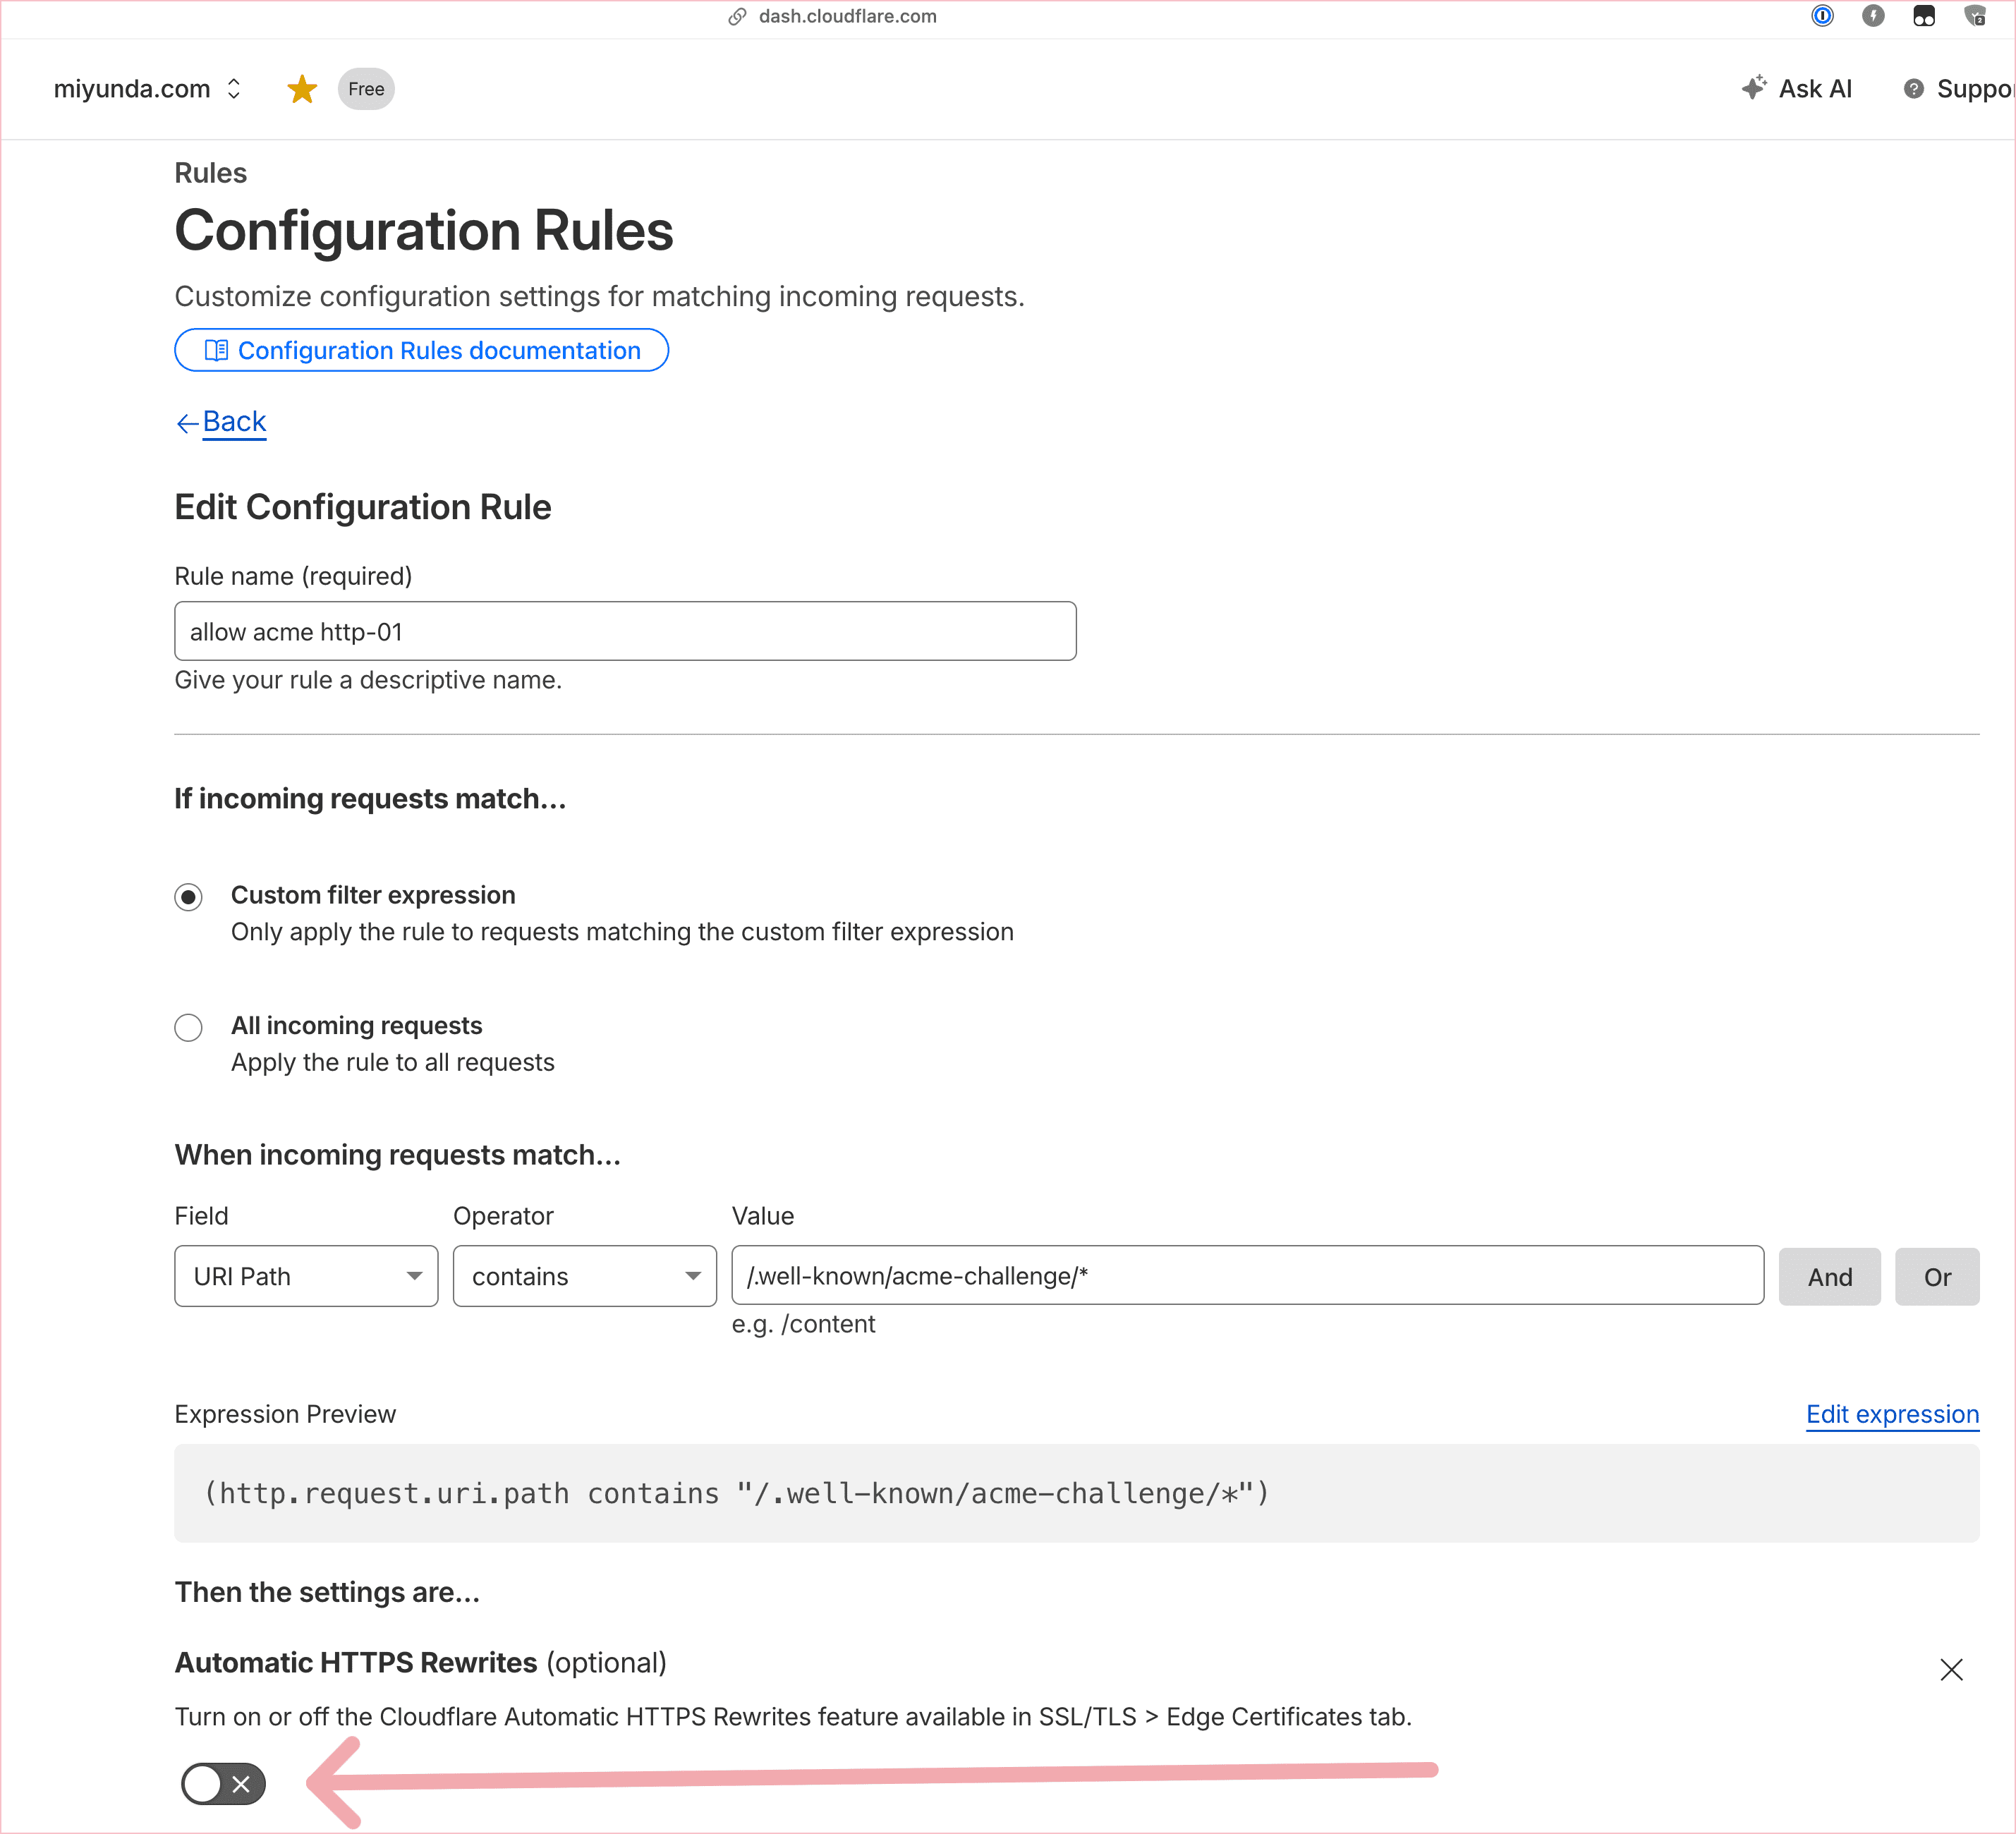This screenshot has height=1834, width=2016.
Task: Select the All incoming requests radio button
Action: point(188,1027)
